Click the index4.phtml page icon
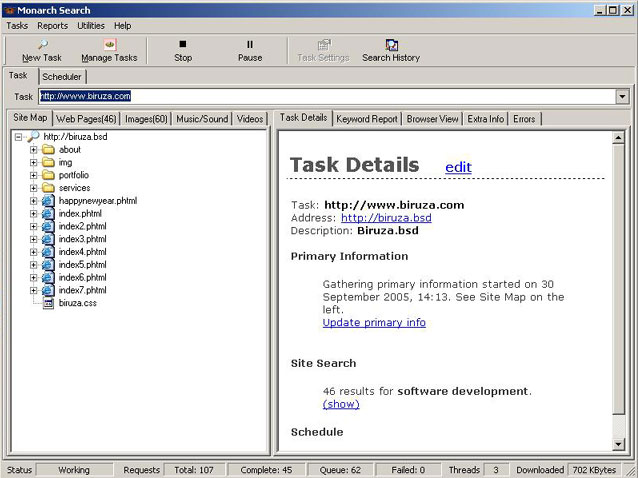638x478 pixels. coord(48,252)
